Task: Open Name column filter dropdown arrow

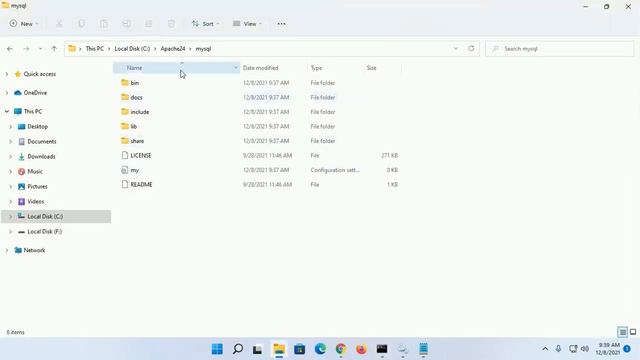Action: pos(236,68)
